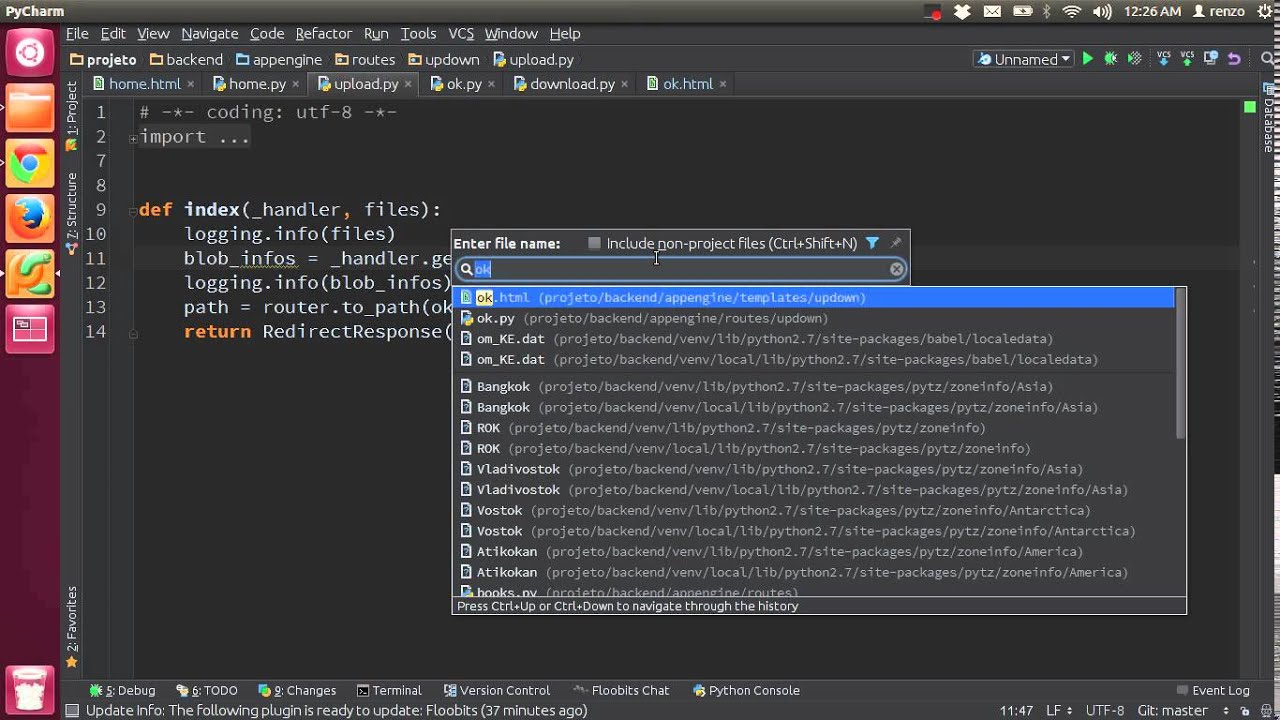Expand the collapsed import block
Viewport: 1280px width, 720px height.
pos(133,137)
